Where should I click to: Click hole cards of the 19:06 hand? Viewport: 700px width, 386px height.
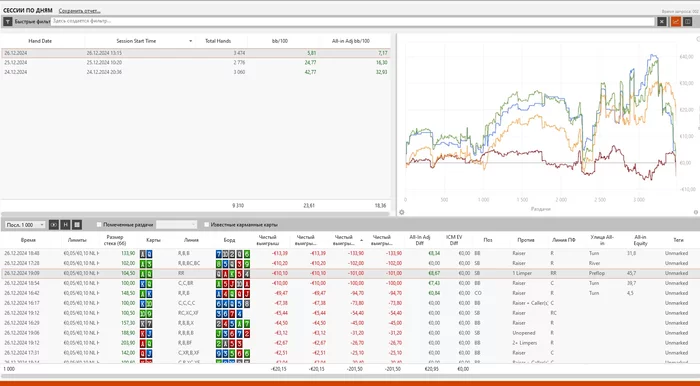[146, 333]
